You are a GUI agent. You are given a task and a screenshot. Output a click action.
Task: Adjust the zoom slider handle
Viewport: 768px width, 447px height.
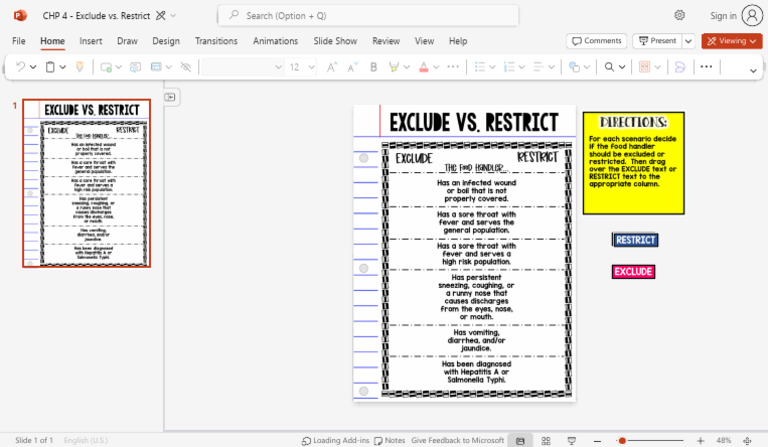click(x=622, y=441)
